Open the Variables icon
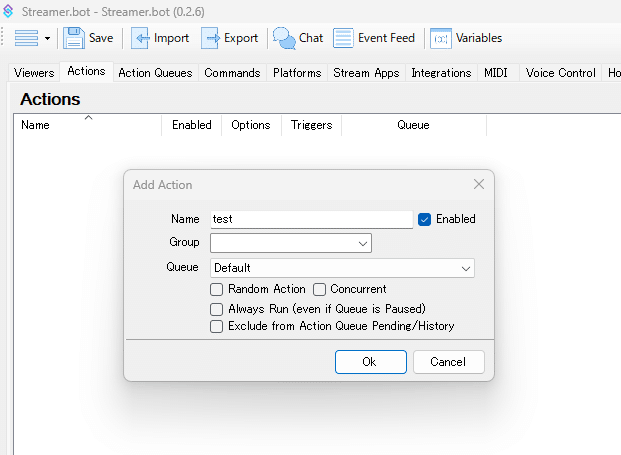The width and height of the screenshot is (621, 455). click(441, 38)
